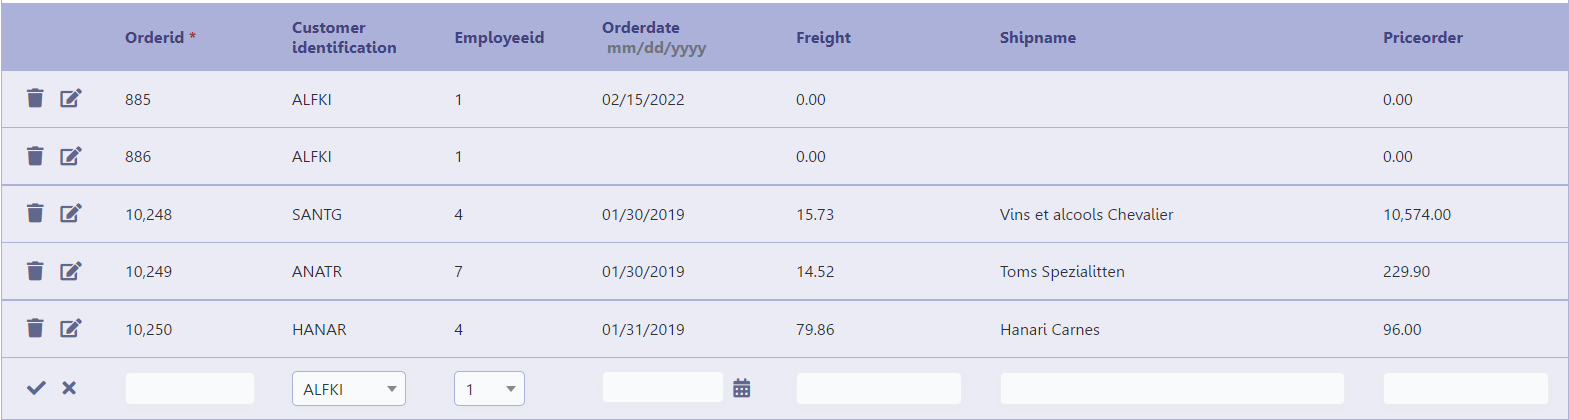Cancel new row with X icon
Viewport: 1569px width, 420px height.
(69, 388)
